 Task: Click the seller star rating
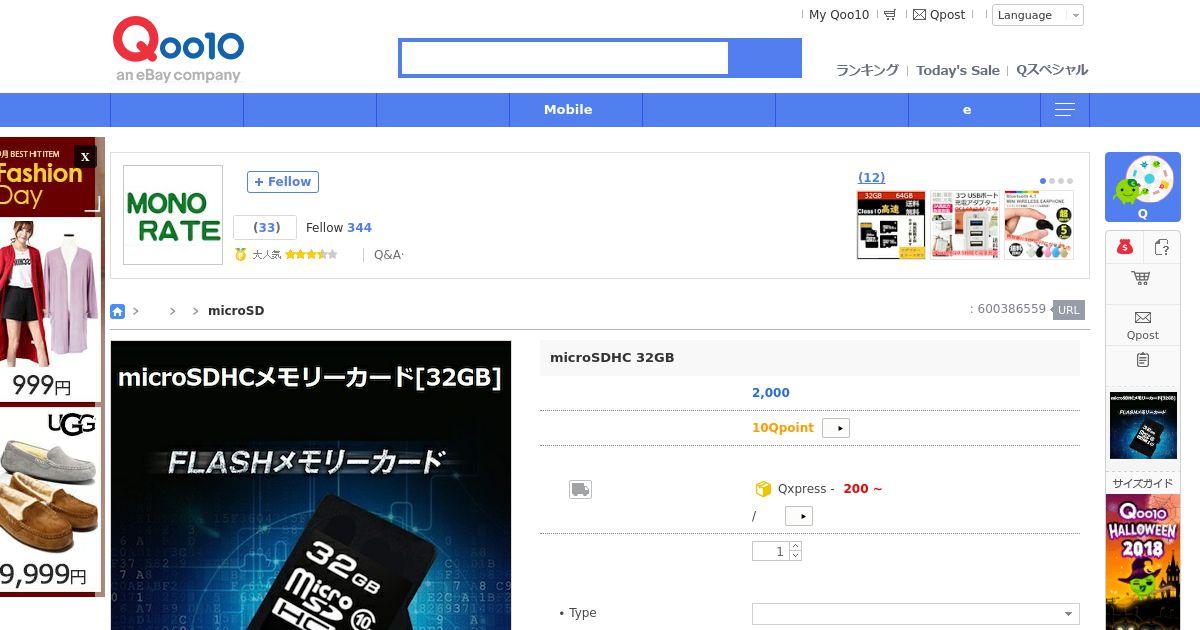pos(310,255)
